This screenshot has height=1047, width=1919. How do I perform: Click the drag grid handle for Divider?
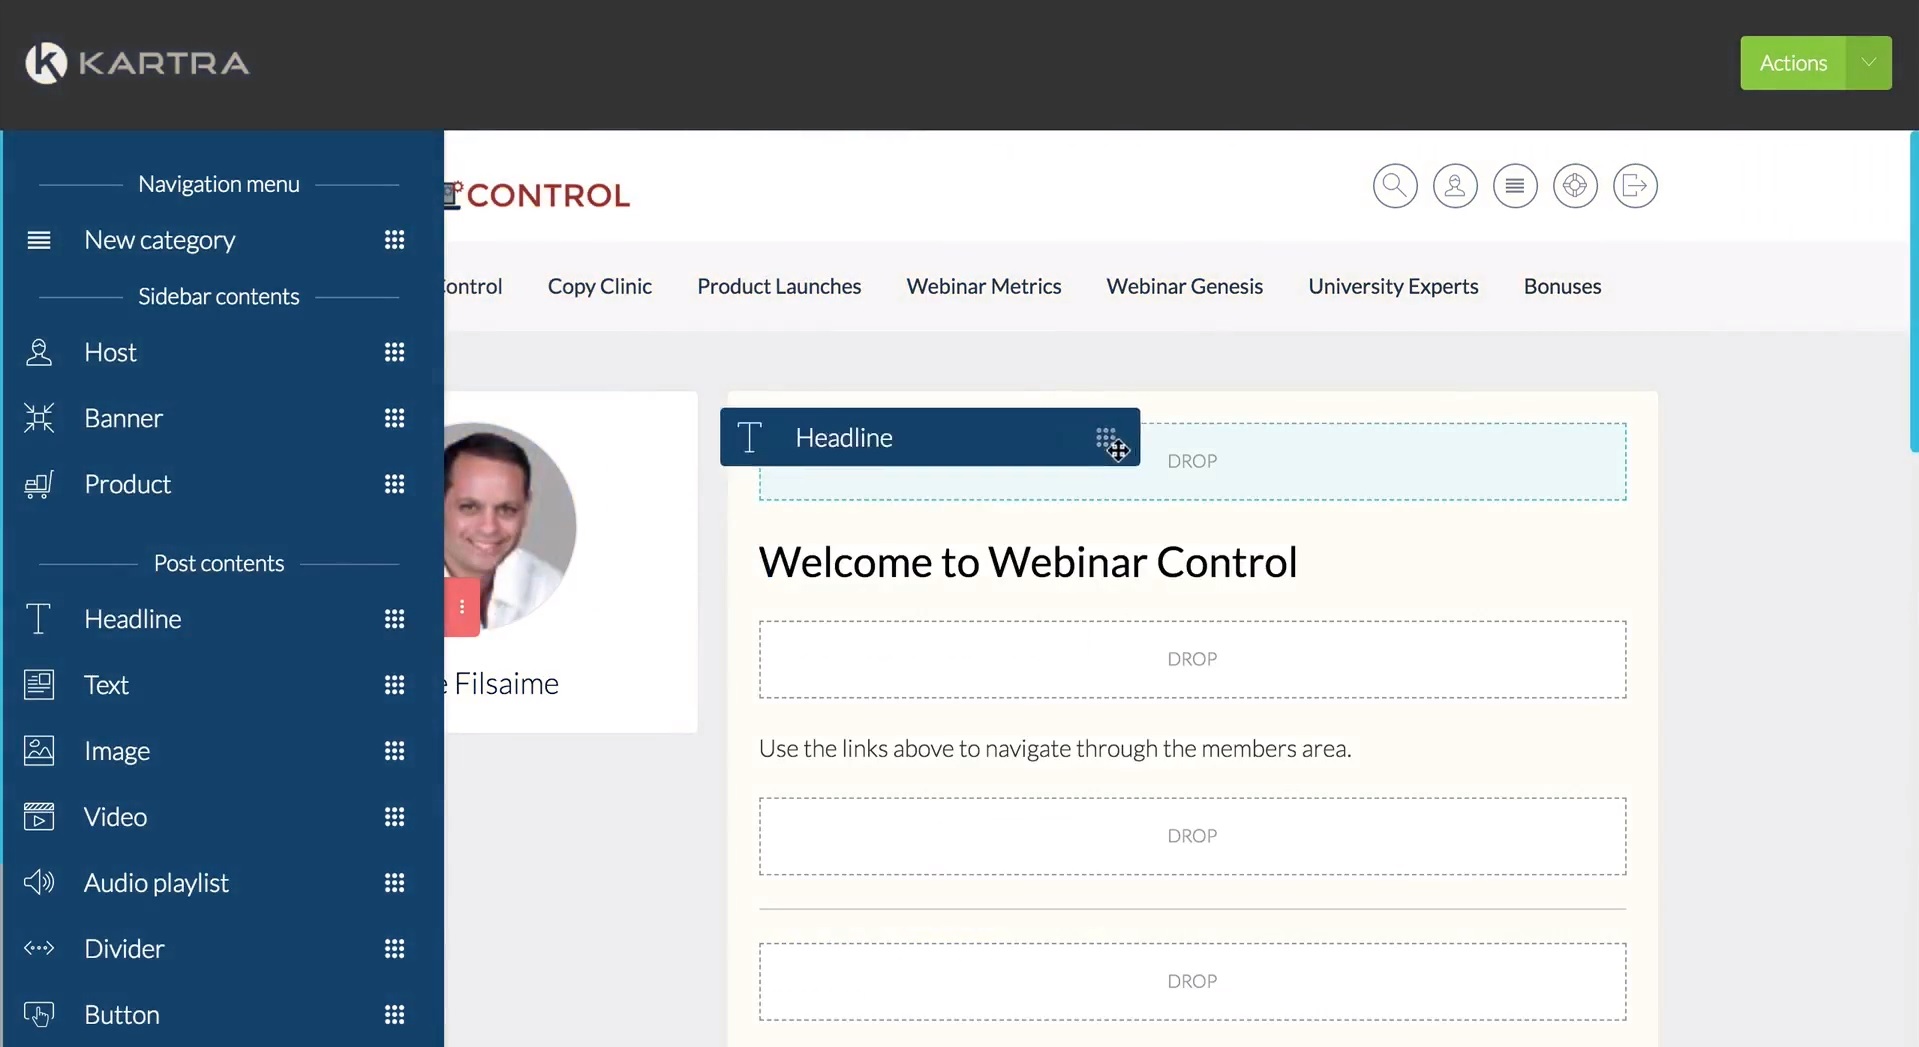coord(395,949)
